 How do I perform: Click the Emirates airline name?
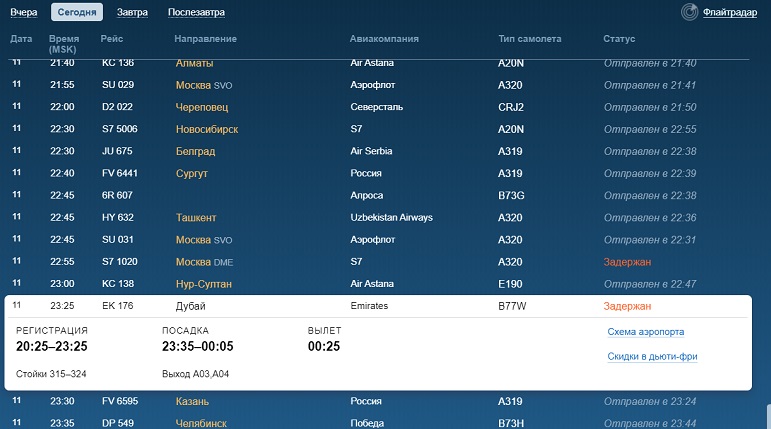point(369,306)
